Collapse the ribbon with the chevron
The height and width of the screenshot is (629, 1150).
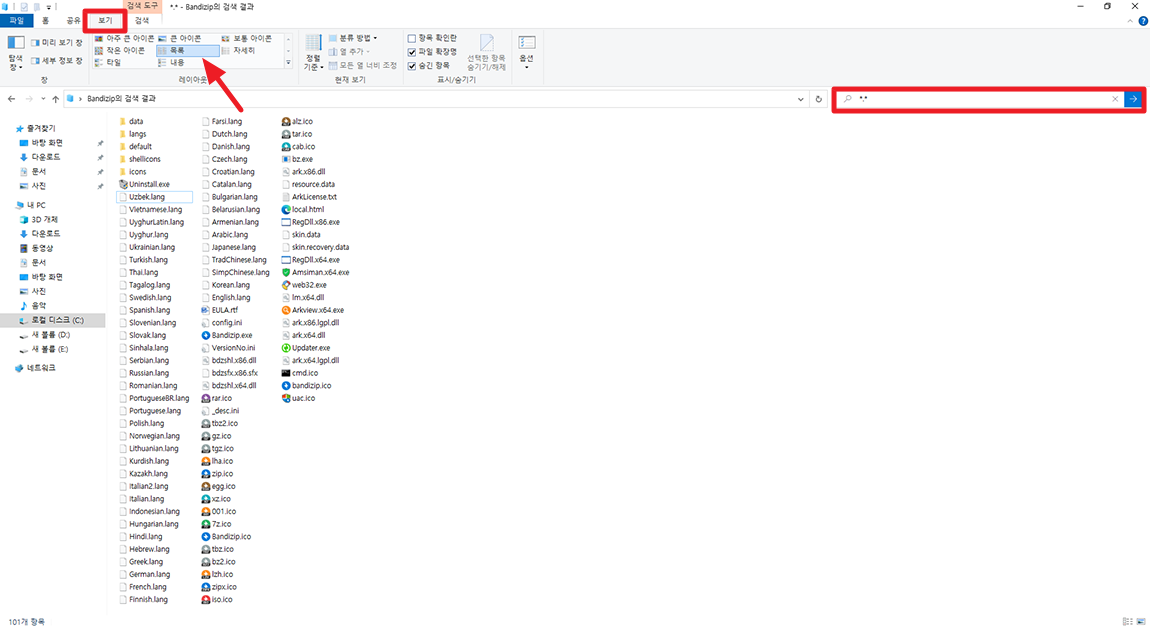tap(1129, 21)
